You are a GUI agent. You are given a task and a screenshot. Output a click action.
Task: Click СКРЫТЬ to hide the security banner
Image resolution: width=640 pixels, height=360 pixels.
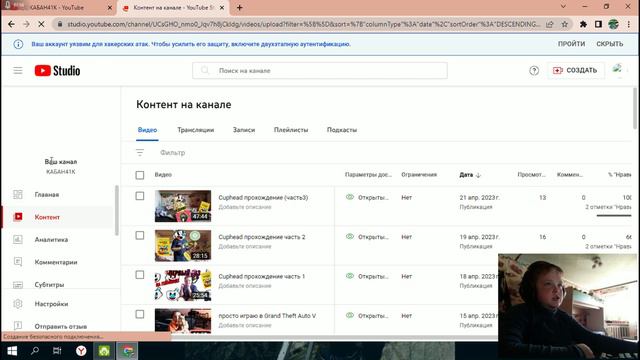tap(609, 44)
